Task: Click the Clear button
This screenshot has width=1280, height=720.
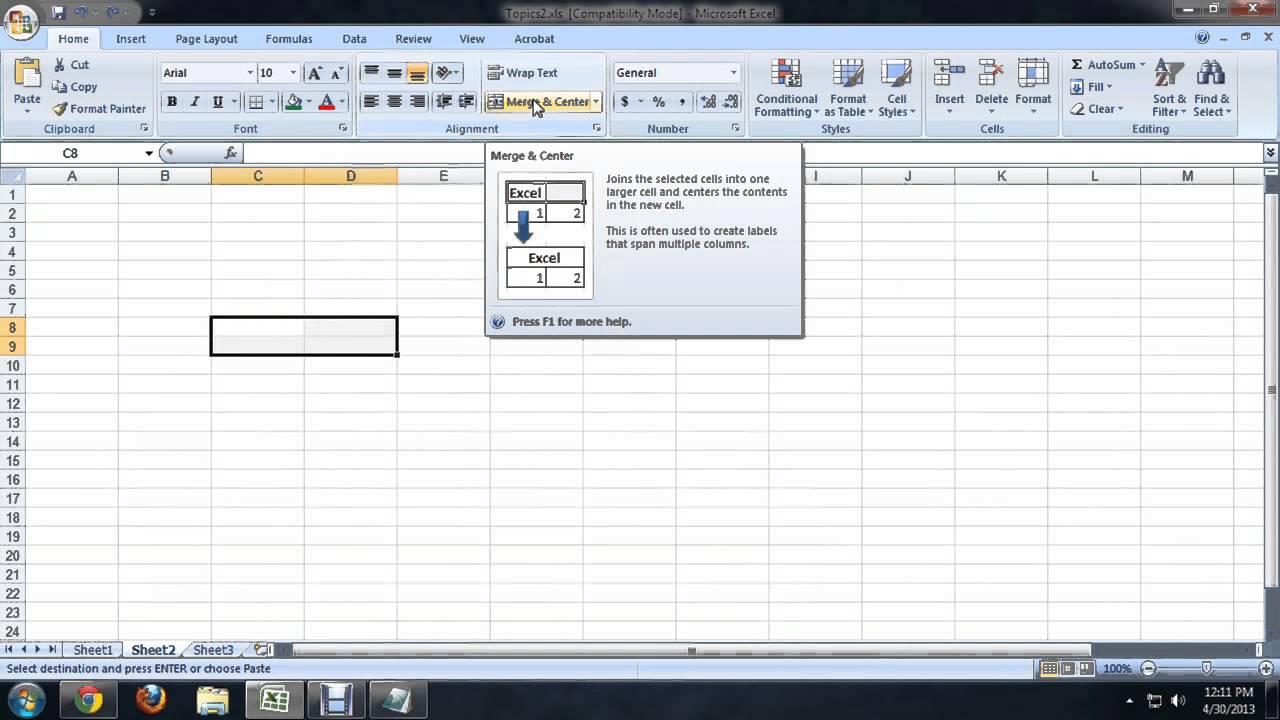Action: (1094, 109)
